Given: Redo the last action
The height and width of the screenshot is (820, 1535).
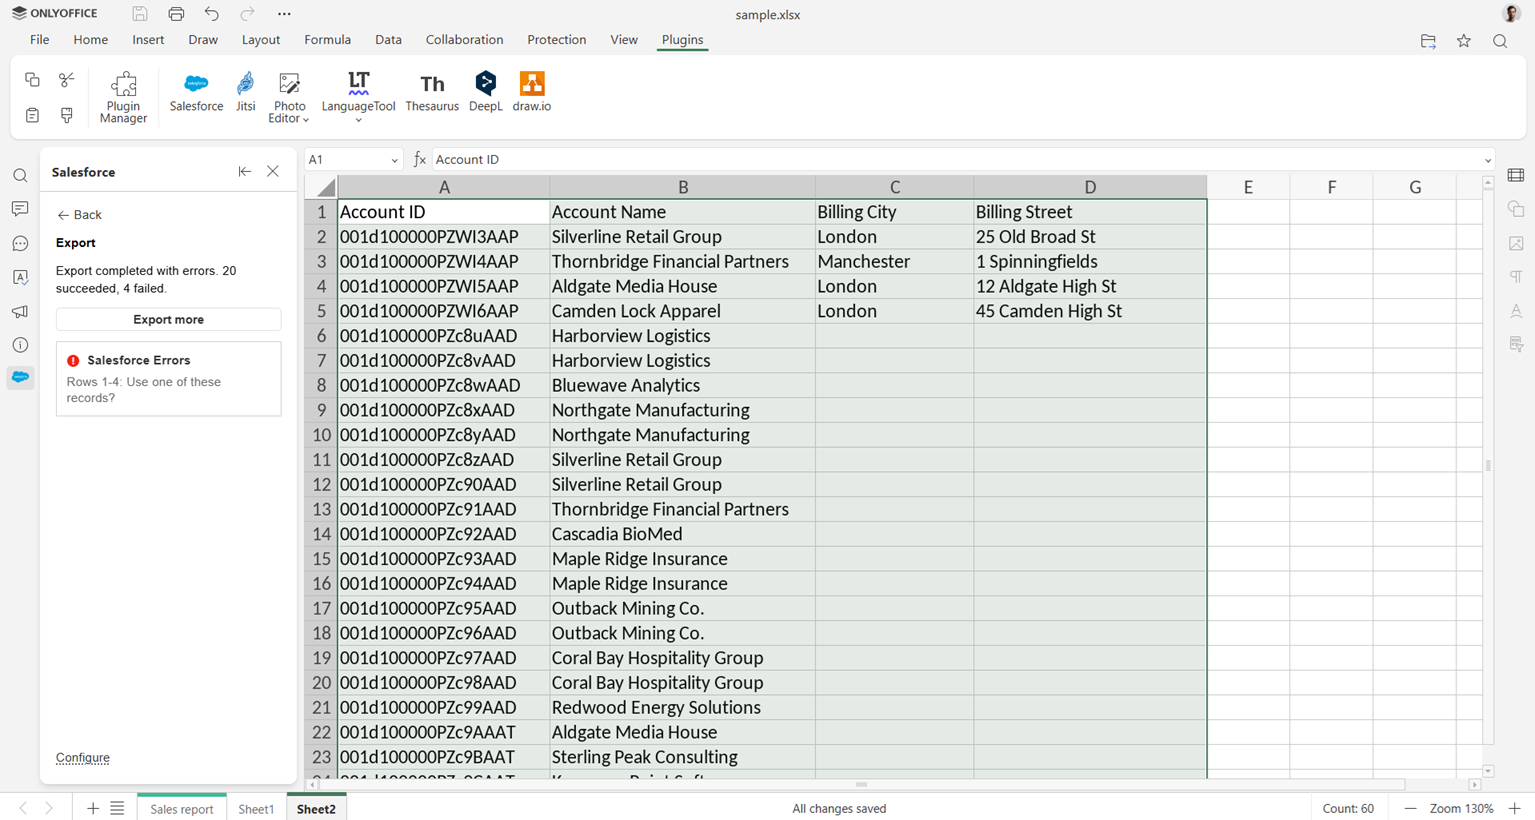Looking at the screenshot, I should click(x=248, y=14).
